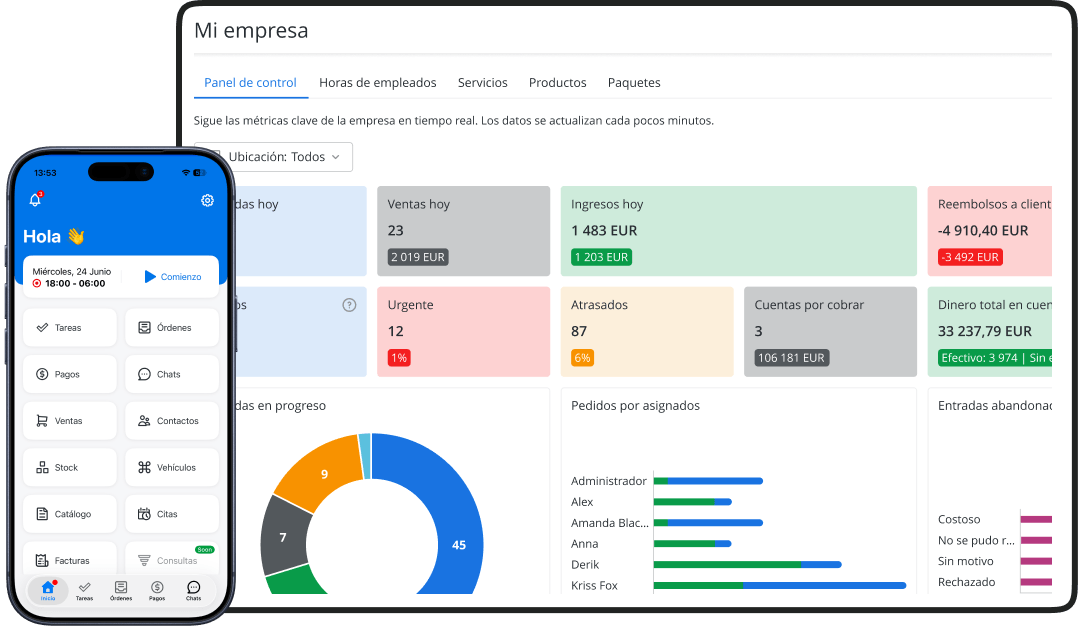Open Tareas tile on phone
The width and height of the screenshot is (1078, 630).
tap(69, 327)
